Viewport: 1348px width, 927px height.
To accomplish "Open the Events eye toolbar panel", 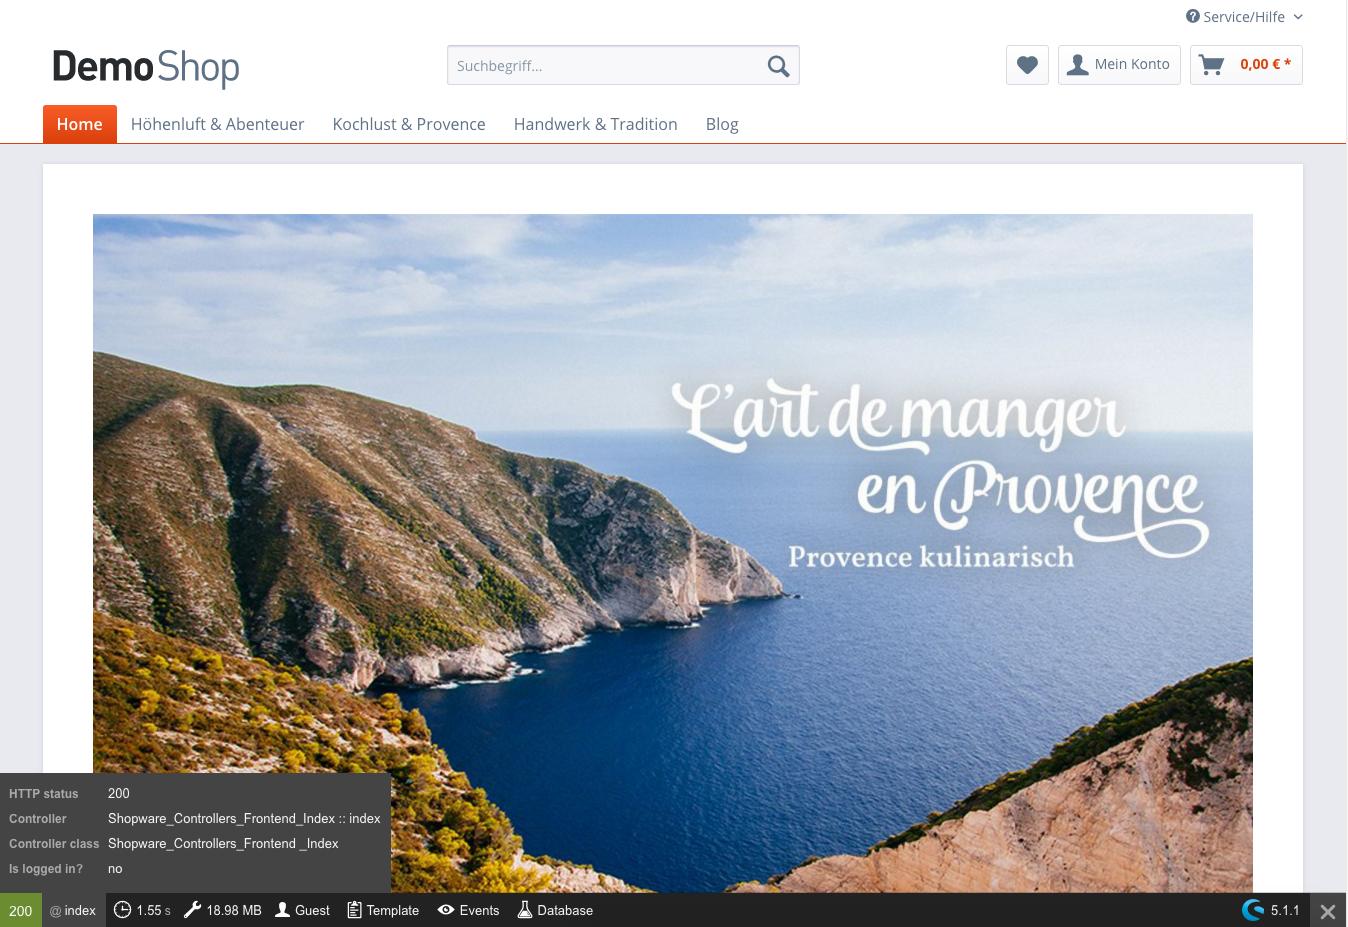I will [468, 910].
